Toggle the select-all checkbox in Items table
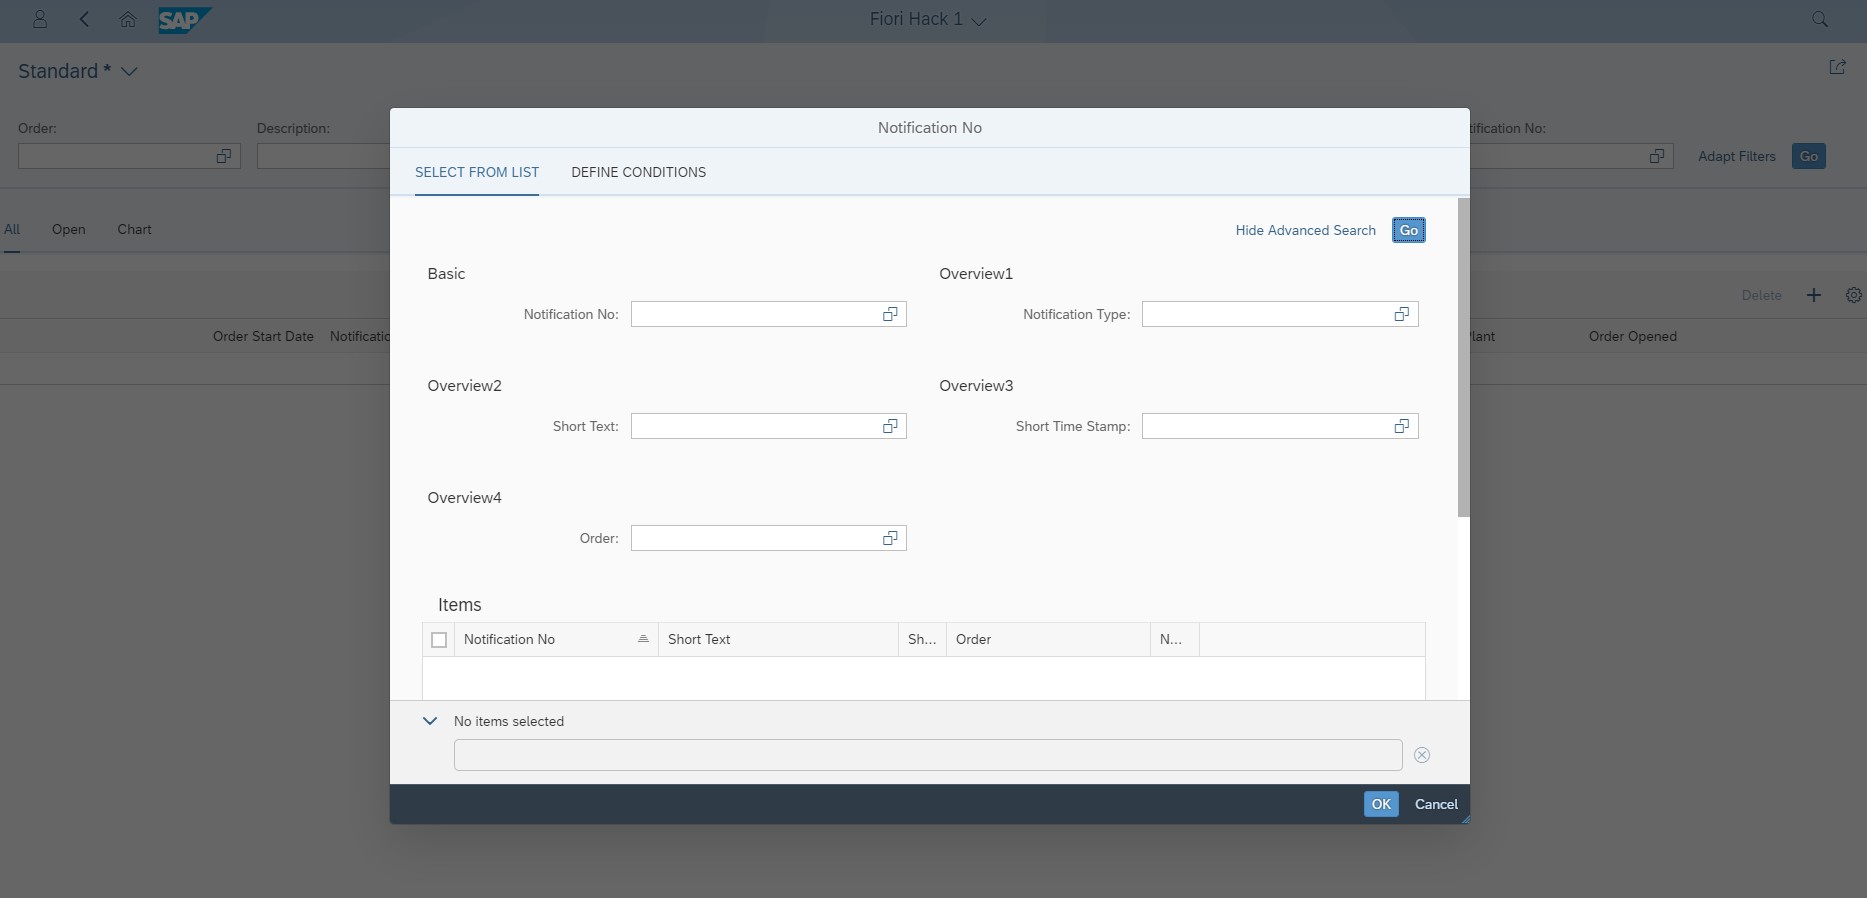 [x=439, y=640]
